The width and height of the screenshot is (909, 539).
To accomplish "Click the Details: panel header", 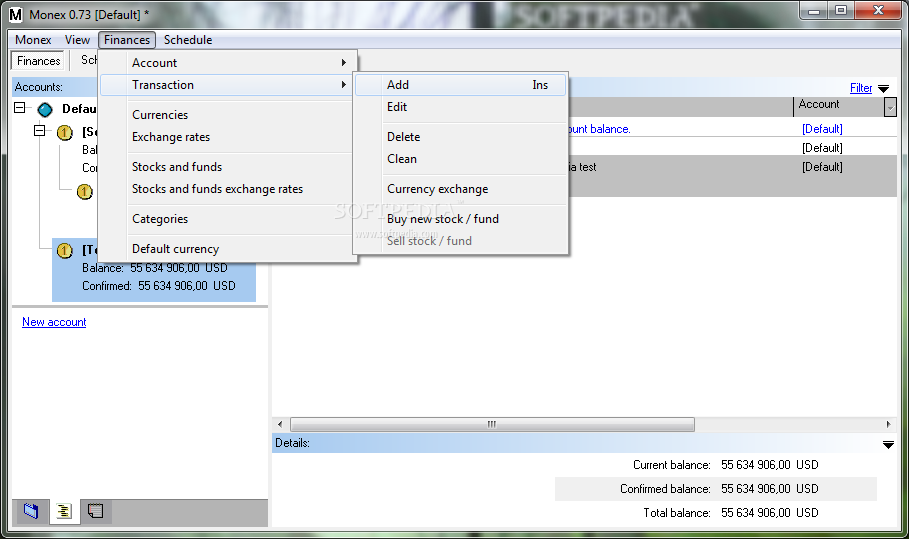I will 584,443.
